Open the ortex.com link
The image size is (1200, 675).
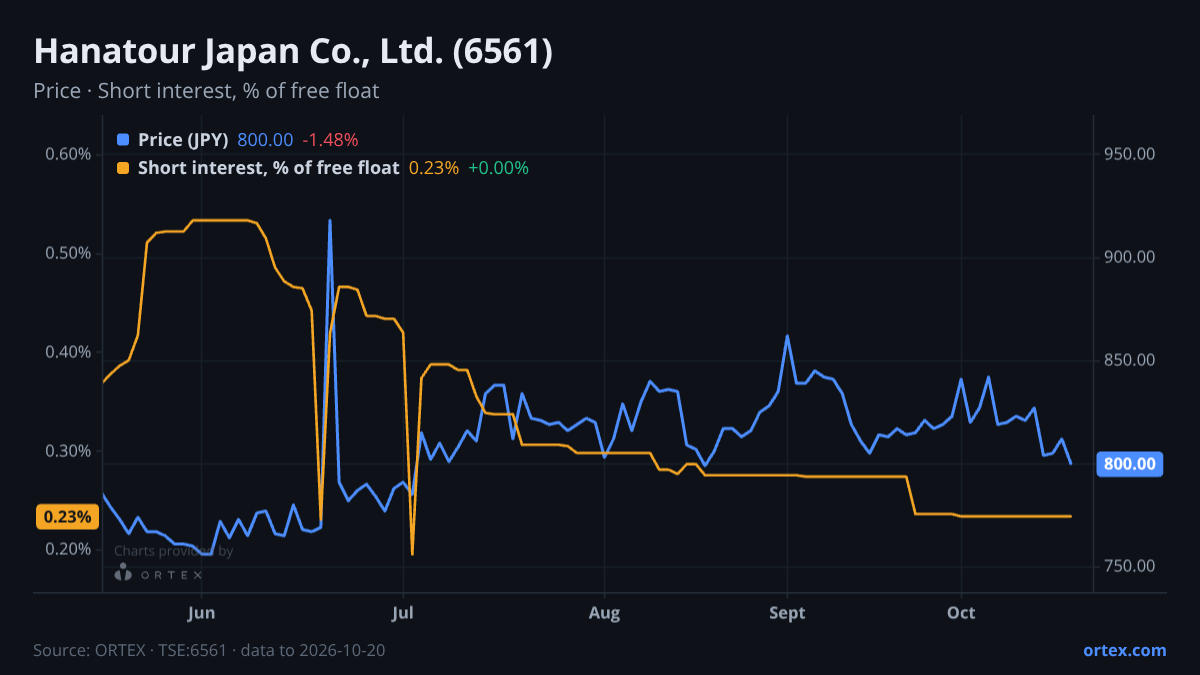1125,650
